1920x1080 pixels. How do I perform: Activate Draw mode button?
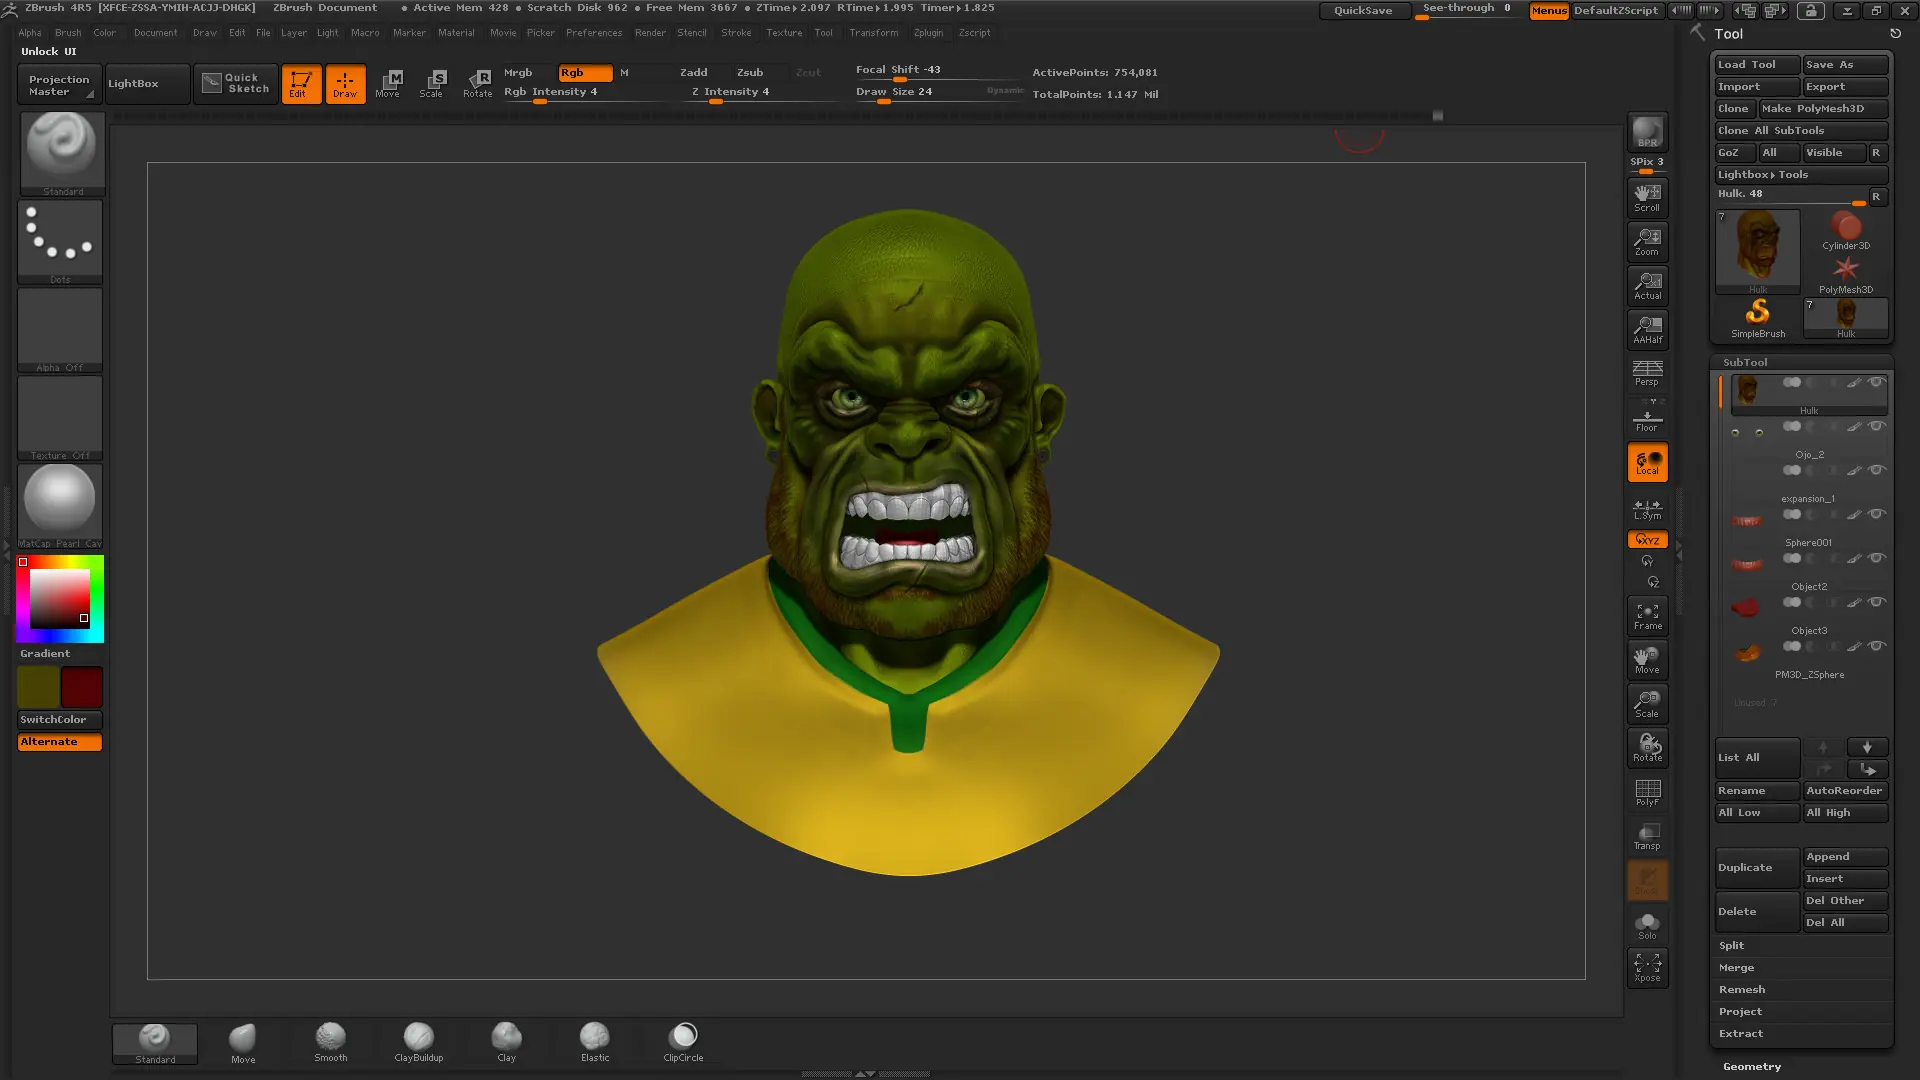[x=345, y=83]
